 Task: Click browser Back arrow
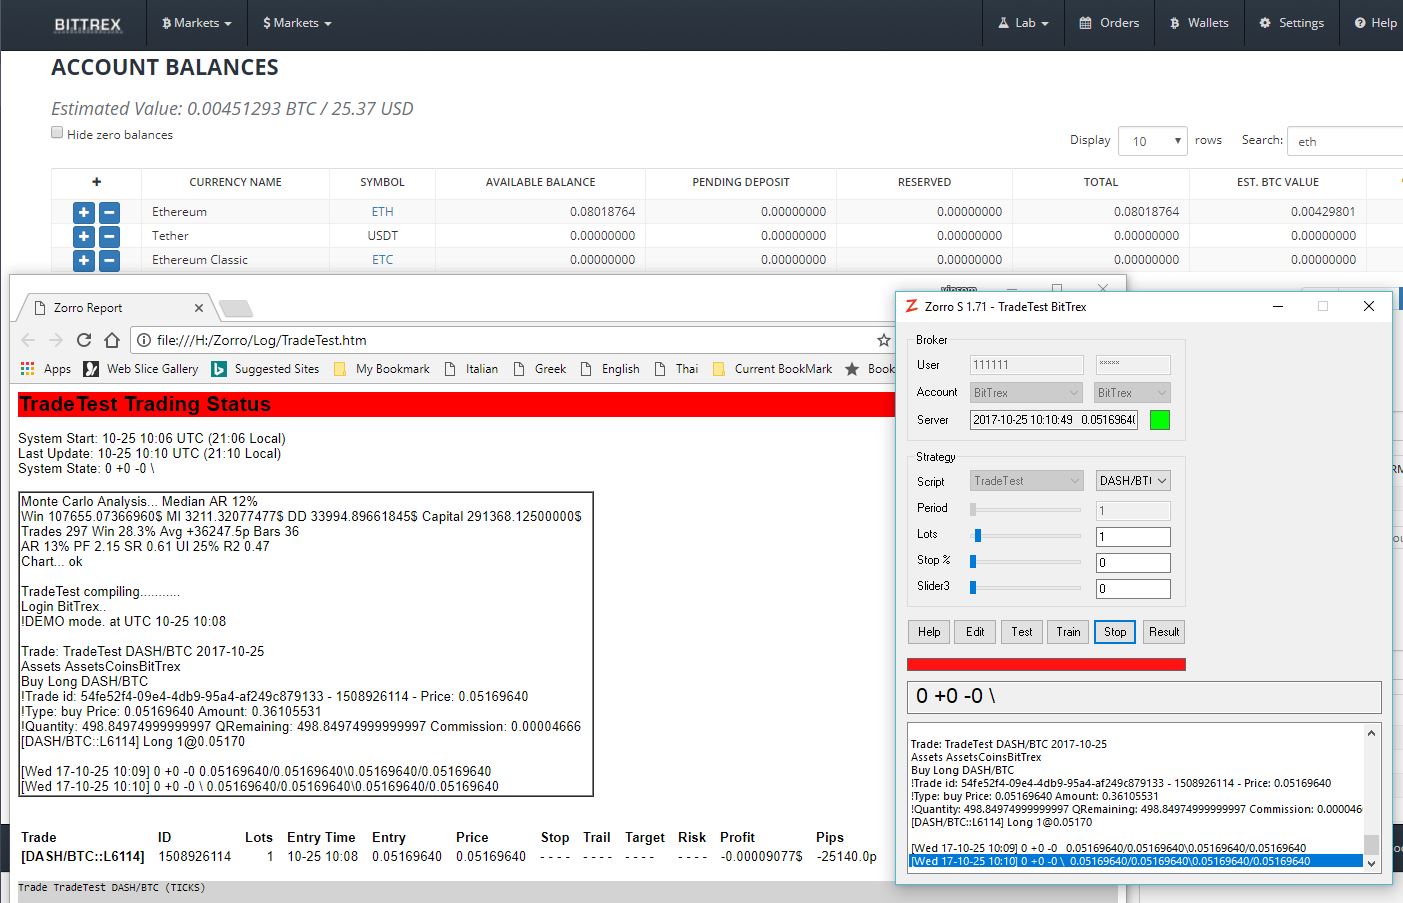[28, 340]
